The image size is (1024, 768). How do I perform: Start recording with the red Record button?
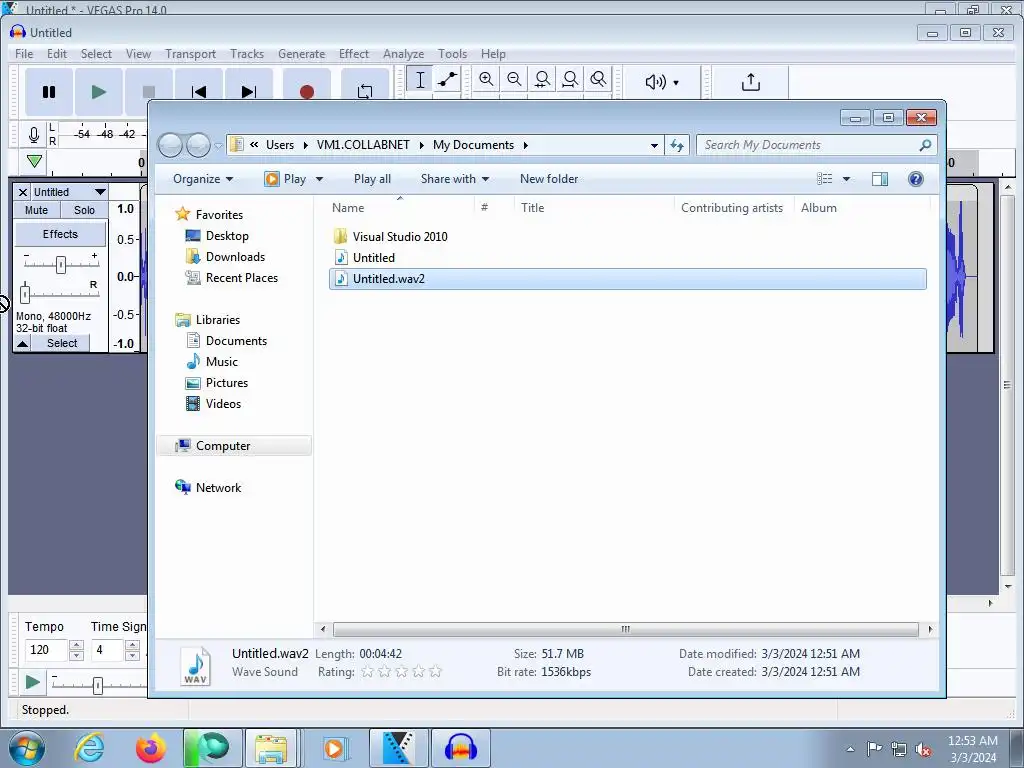[x=306, y=92]
